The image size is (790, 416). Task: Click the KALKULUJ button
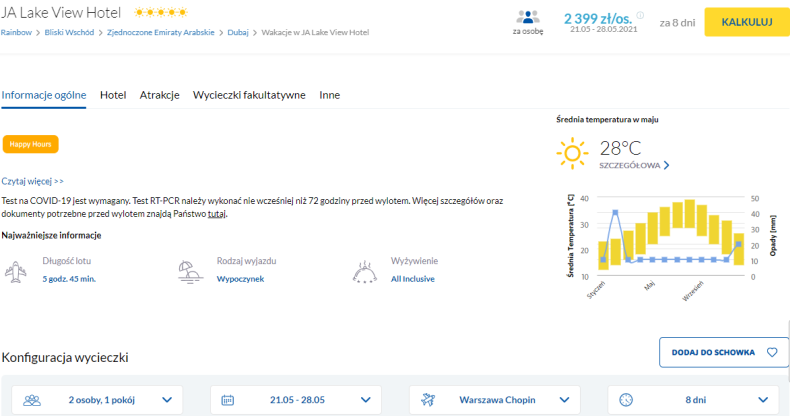pos(747,22)
